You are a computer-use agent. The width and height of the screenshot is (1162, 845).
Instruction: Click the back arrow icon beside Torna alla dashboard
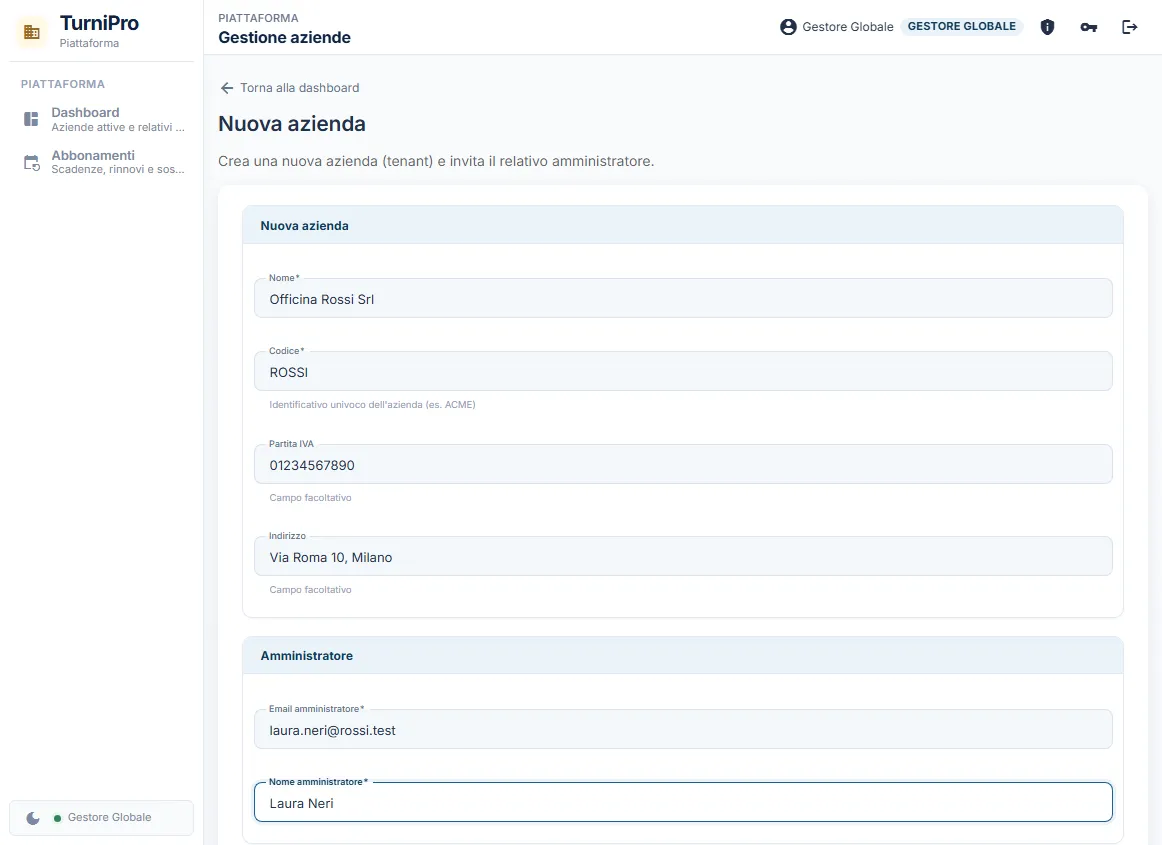227,88
